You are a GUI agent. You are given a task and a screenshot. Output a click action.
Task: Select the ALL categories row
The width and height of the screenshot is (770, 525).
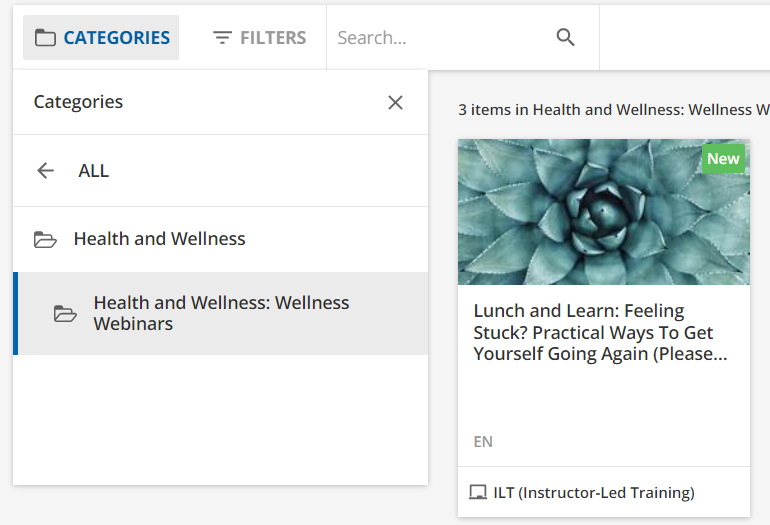point(220,171)
